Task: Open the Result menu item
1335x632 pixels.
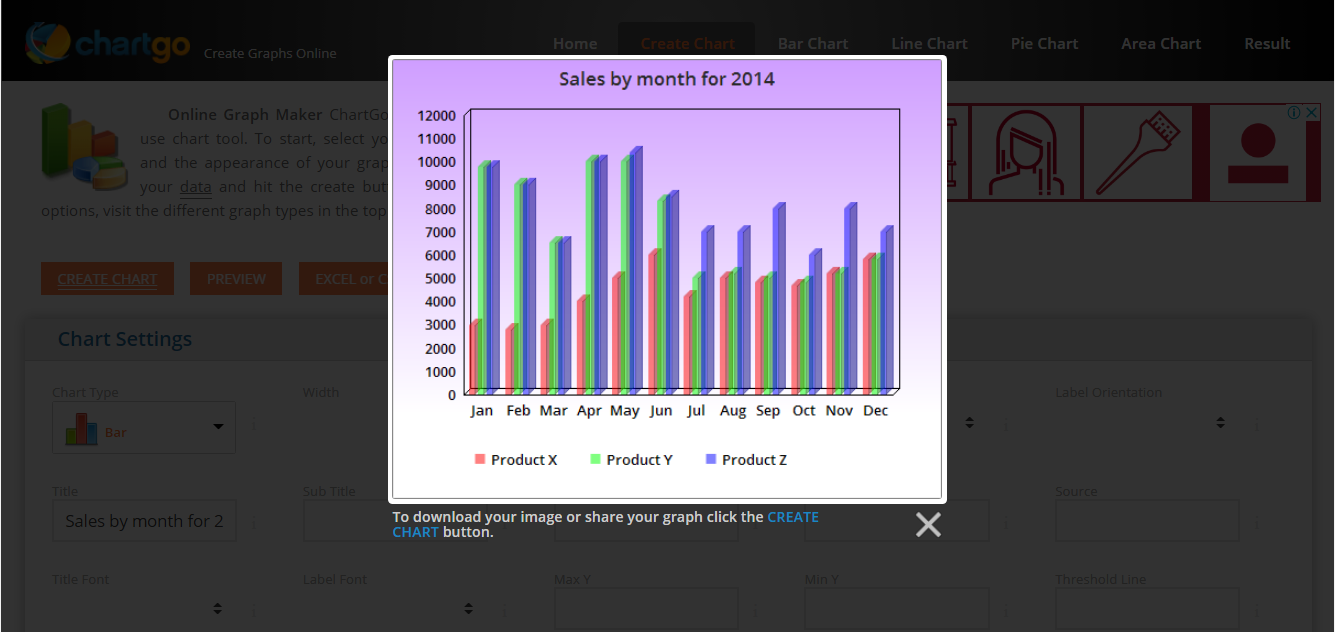Action: coord(1267,44)
